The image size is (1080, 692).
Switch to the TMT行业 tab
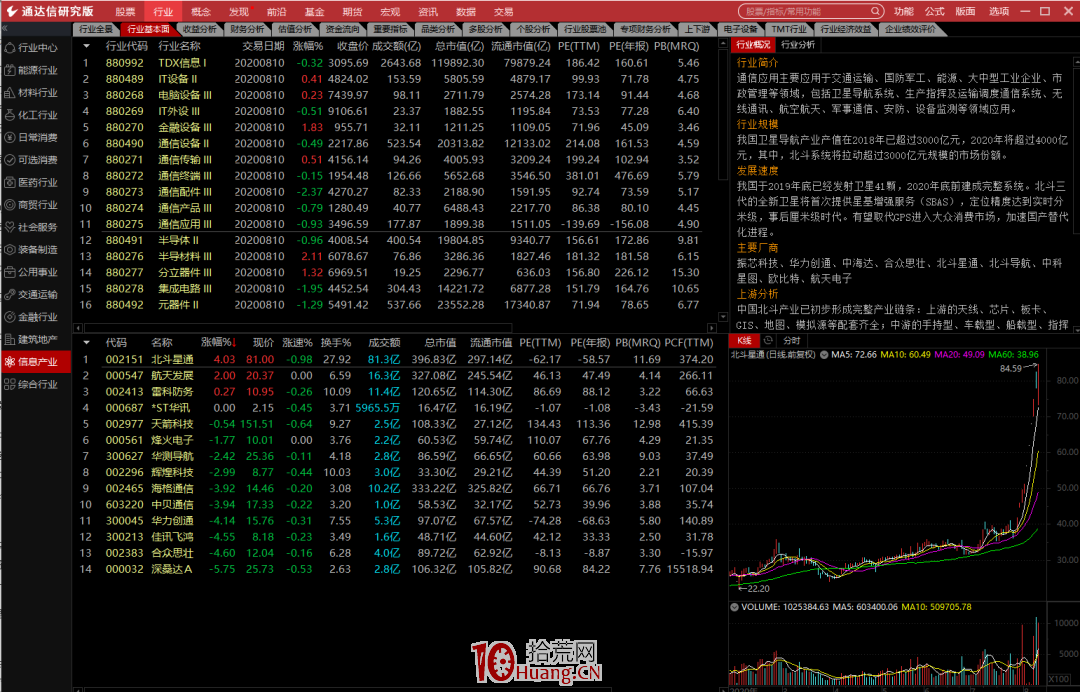pyautogui.click(x=789, y=30)
